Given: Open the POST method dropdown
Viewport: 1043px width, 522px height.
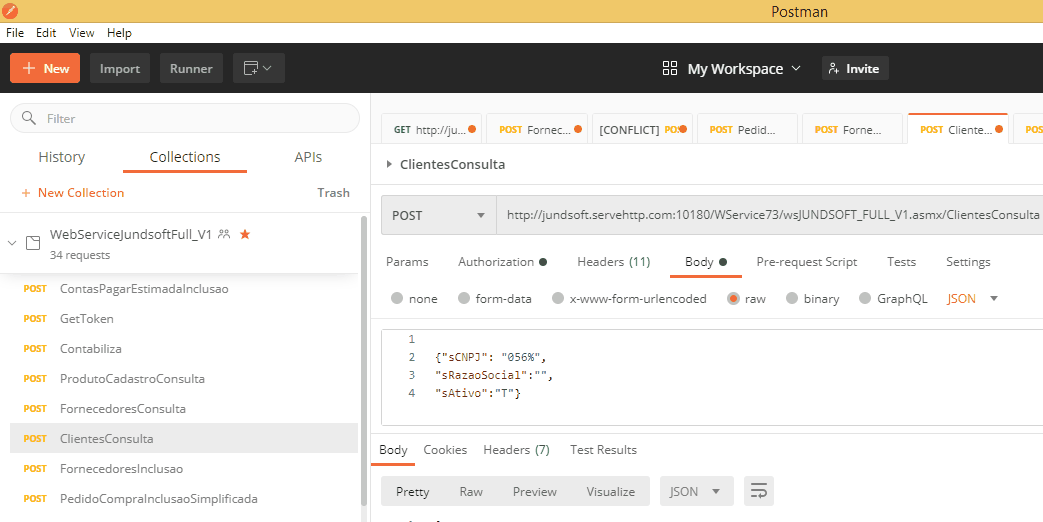Looking at the screenshot, I should pos(438,215).
